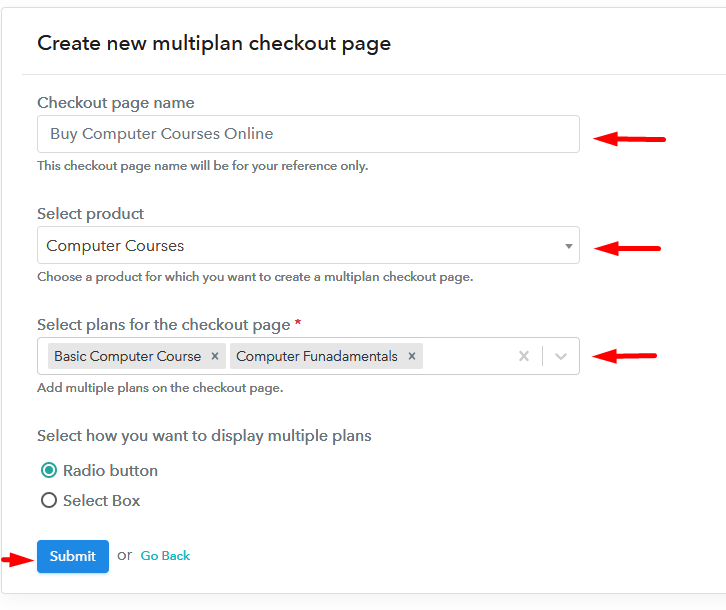Open the Select product dropdown arrow
Viewport: 726px width, 610px height.
coord(568,246)
